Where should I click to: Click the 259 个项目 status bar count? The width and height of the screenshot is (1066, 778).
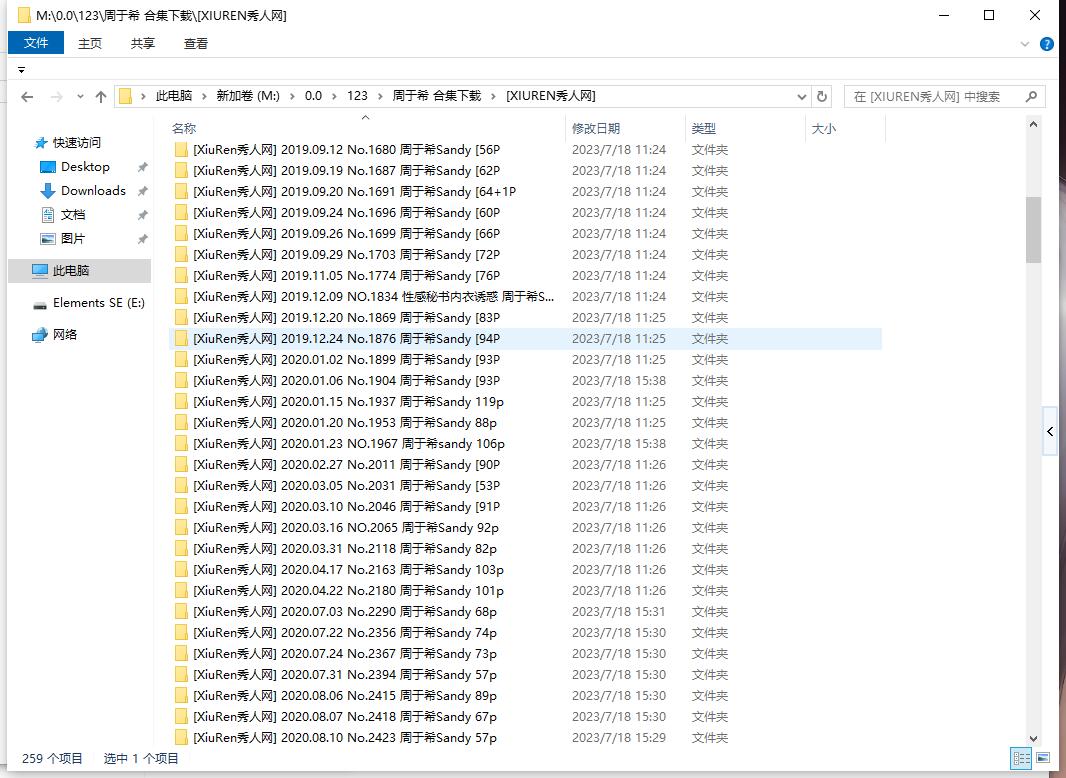point(52,758)
